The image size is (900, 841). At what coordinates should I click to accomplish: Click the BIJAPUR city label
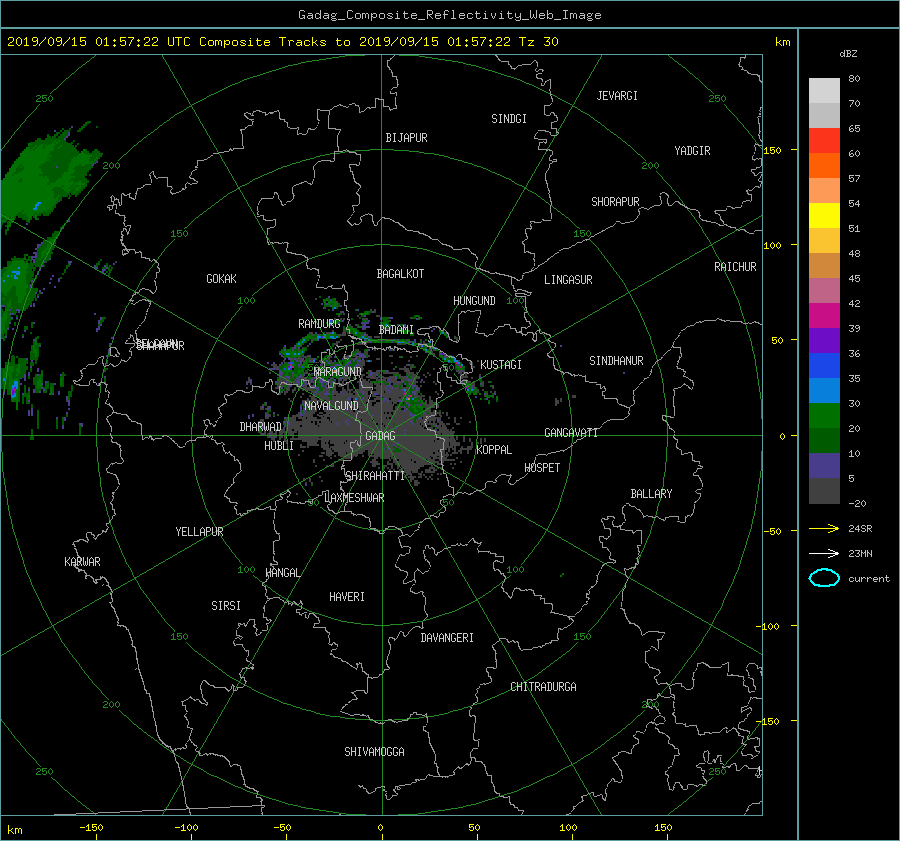click(406, 138)
